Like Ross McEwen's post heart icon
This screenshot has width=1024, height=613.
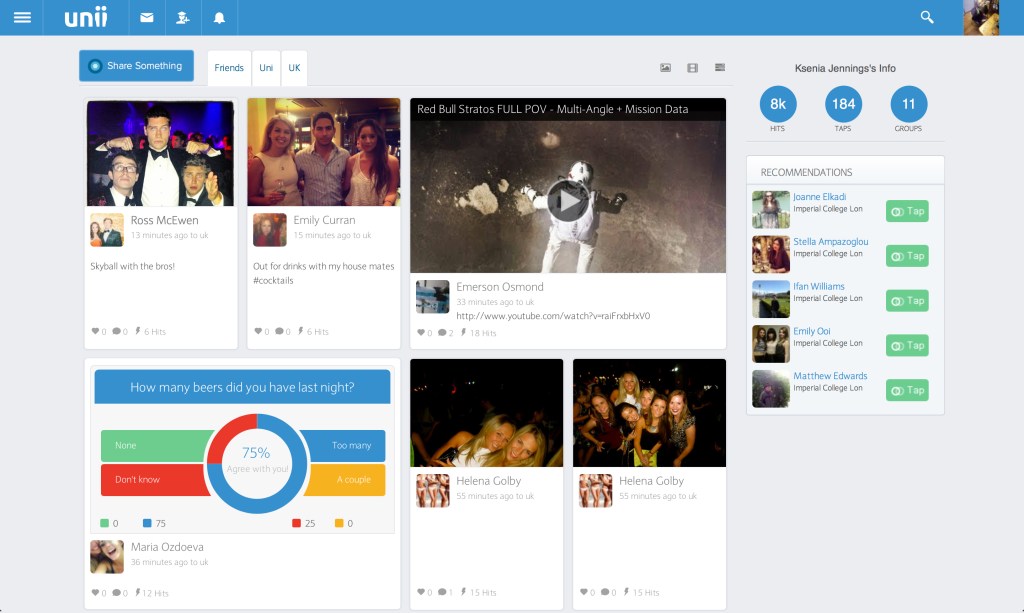(x=95, y=332)
